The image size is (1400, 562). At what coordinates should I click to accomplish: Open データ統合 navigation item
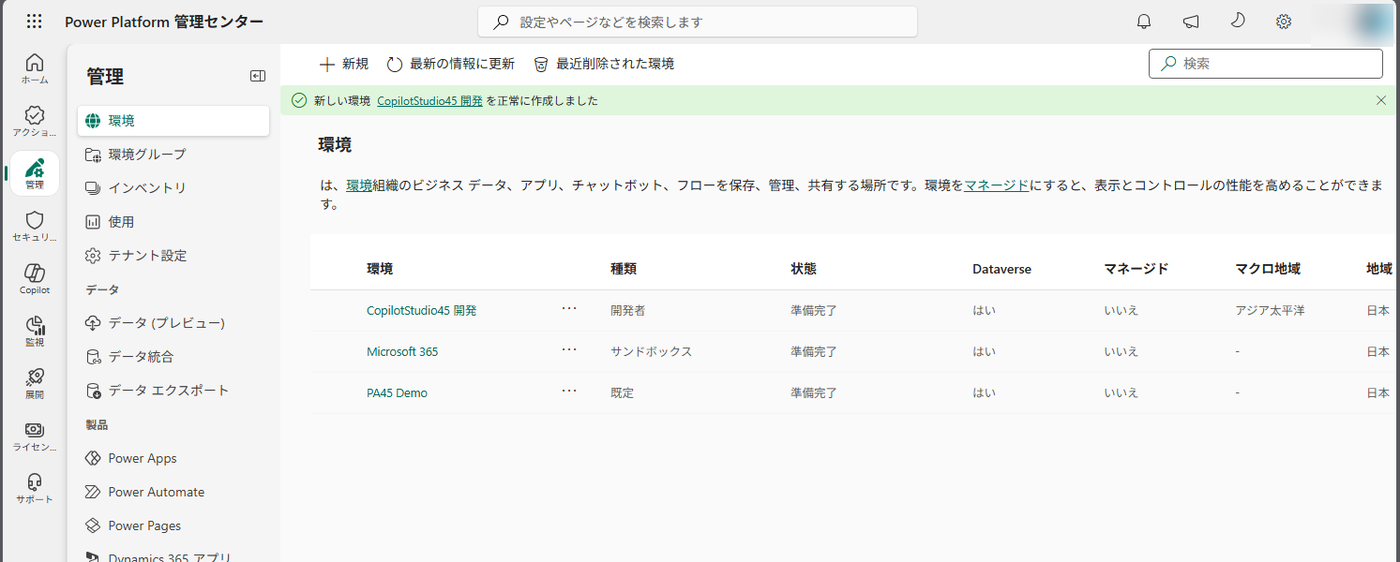click(x=173, y=356)
